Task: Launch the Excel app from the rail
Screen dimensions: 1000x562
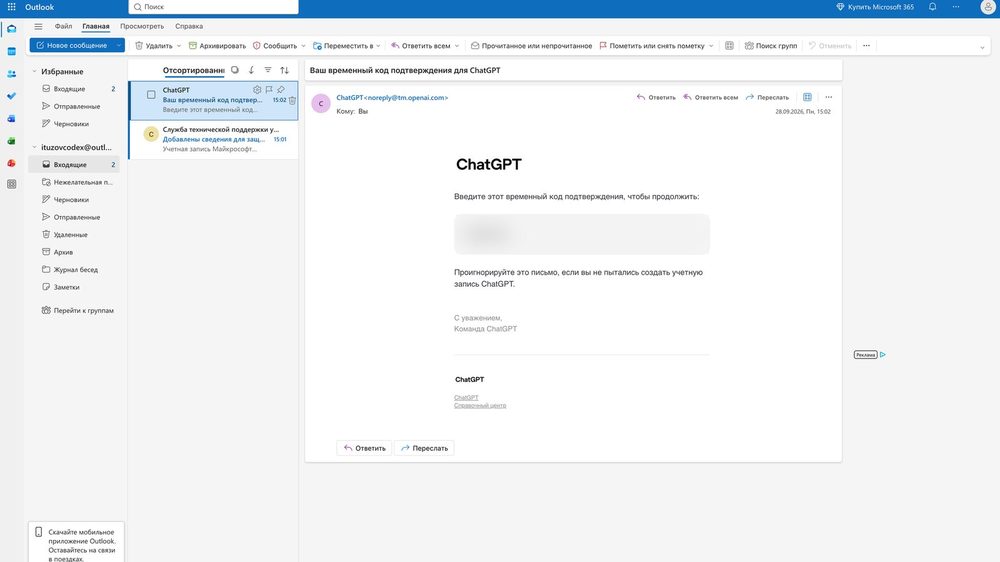Action: click(11, 140)
